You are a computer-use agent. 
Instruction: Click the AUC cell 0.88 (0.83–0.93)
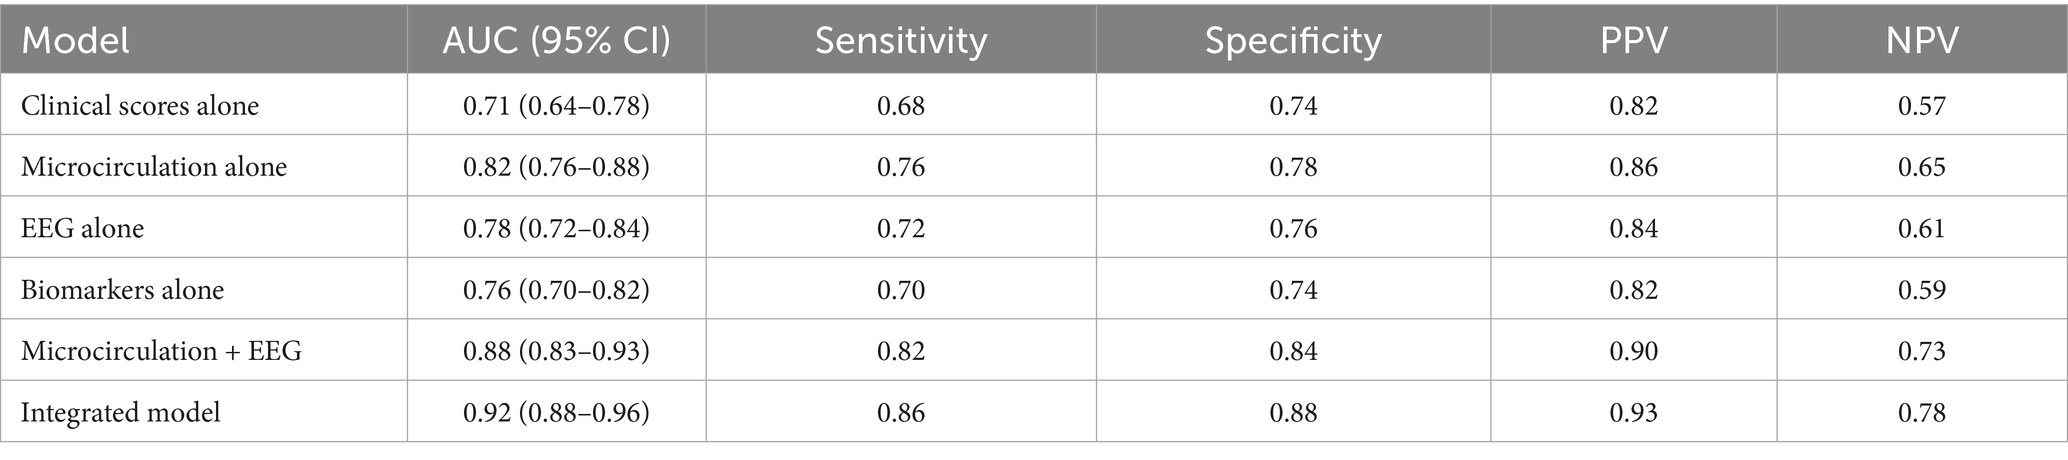tap(556, 351)
